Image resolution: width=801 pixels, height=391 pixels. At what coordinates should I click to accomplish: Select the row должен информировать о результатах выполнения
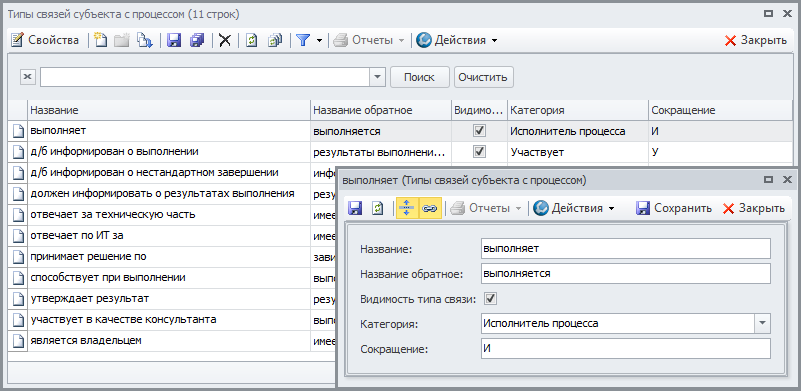pyautogui.click(x=169, y=194)
